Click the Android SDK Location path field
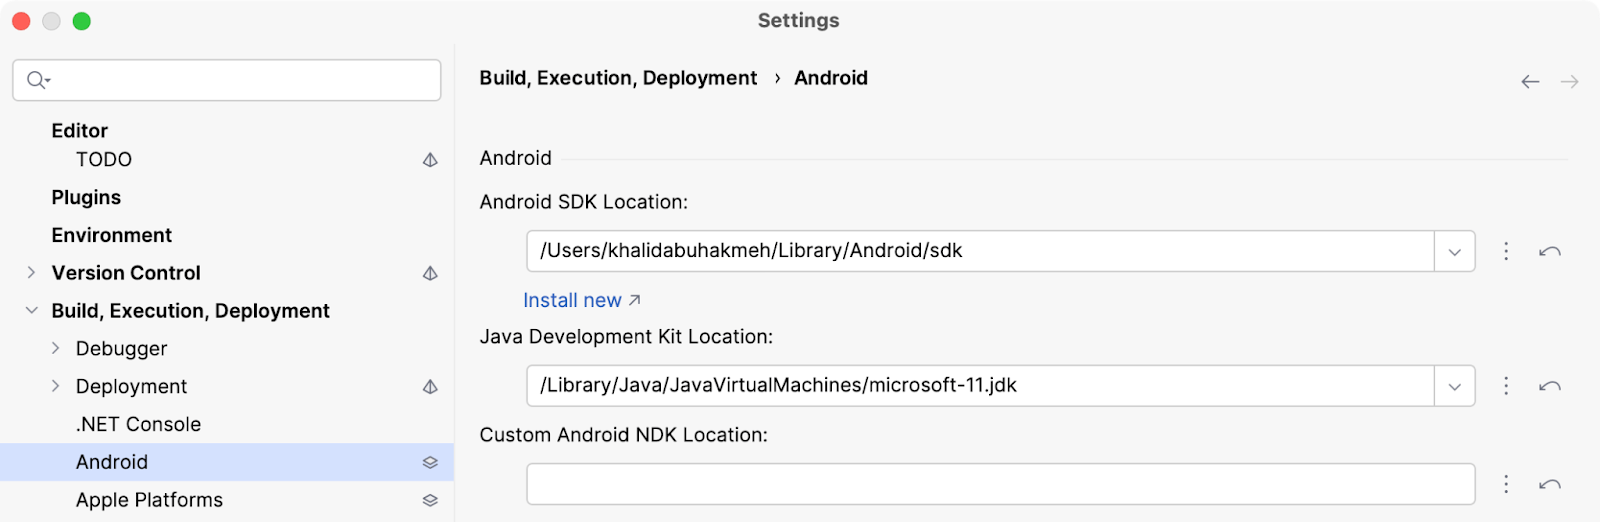 [980, 251]
